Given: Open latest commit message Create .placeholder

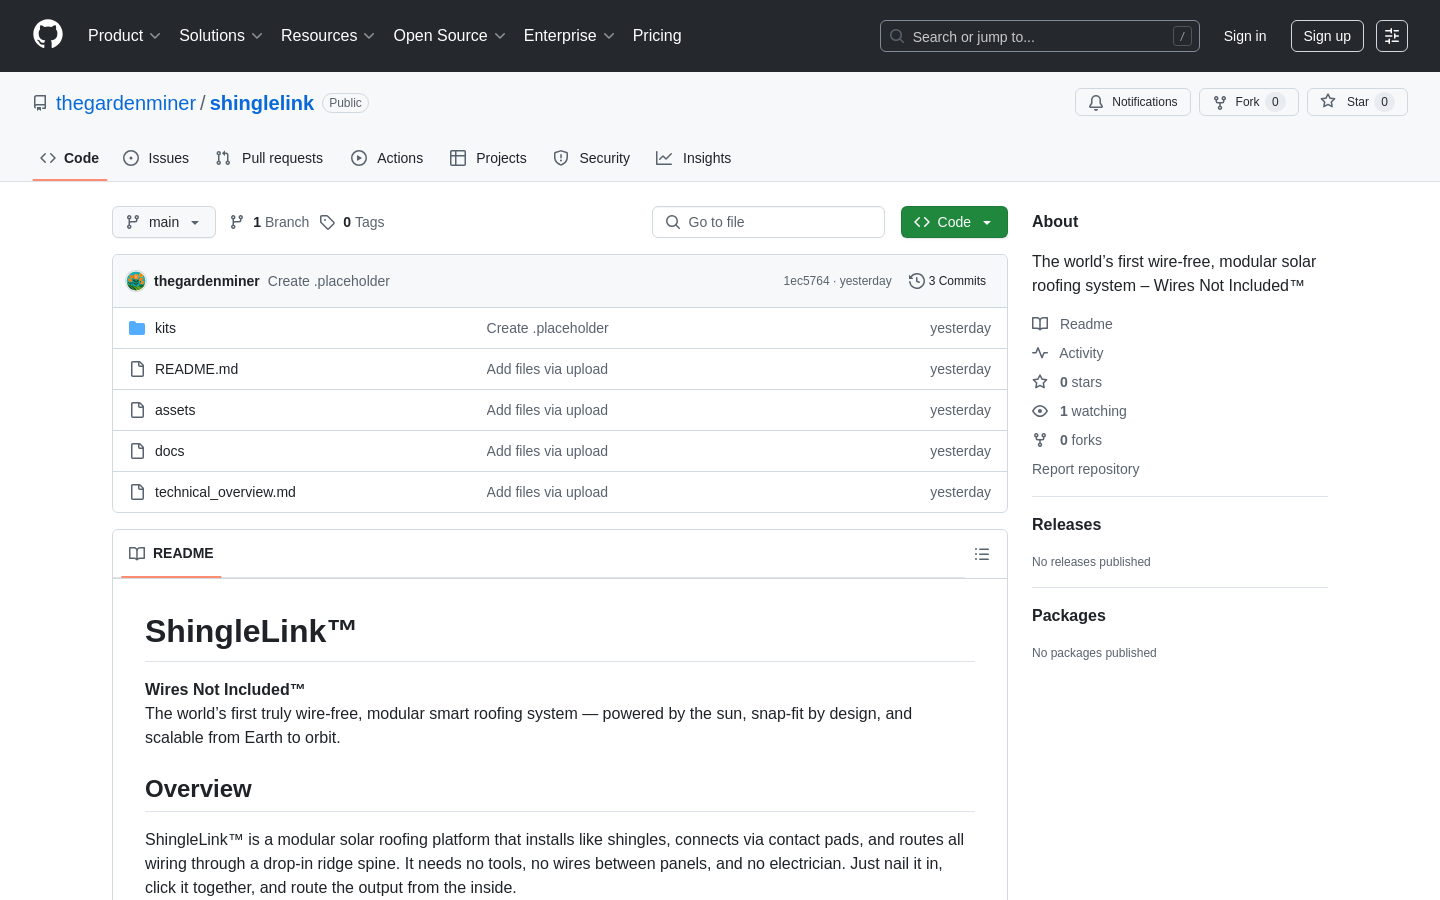Looking at the screenshot, I should coord(329,281).
